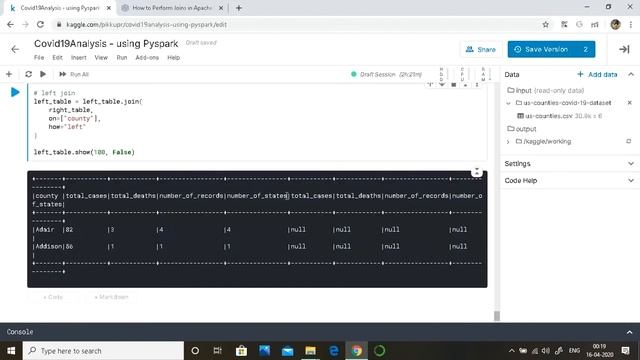This screenshot has width=640, height=360.
Task: Open the Windows Start menu
Action: click(x=11, y=351)
